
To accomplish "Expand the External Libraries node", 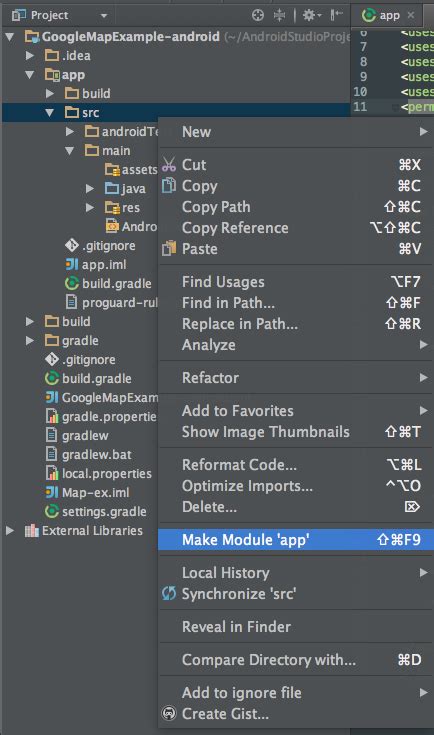I will tap(10, 530).
